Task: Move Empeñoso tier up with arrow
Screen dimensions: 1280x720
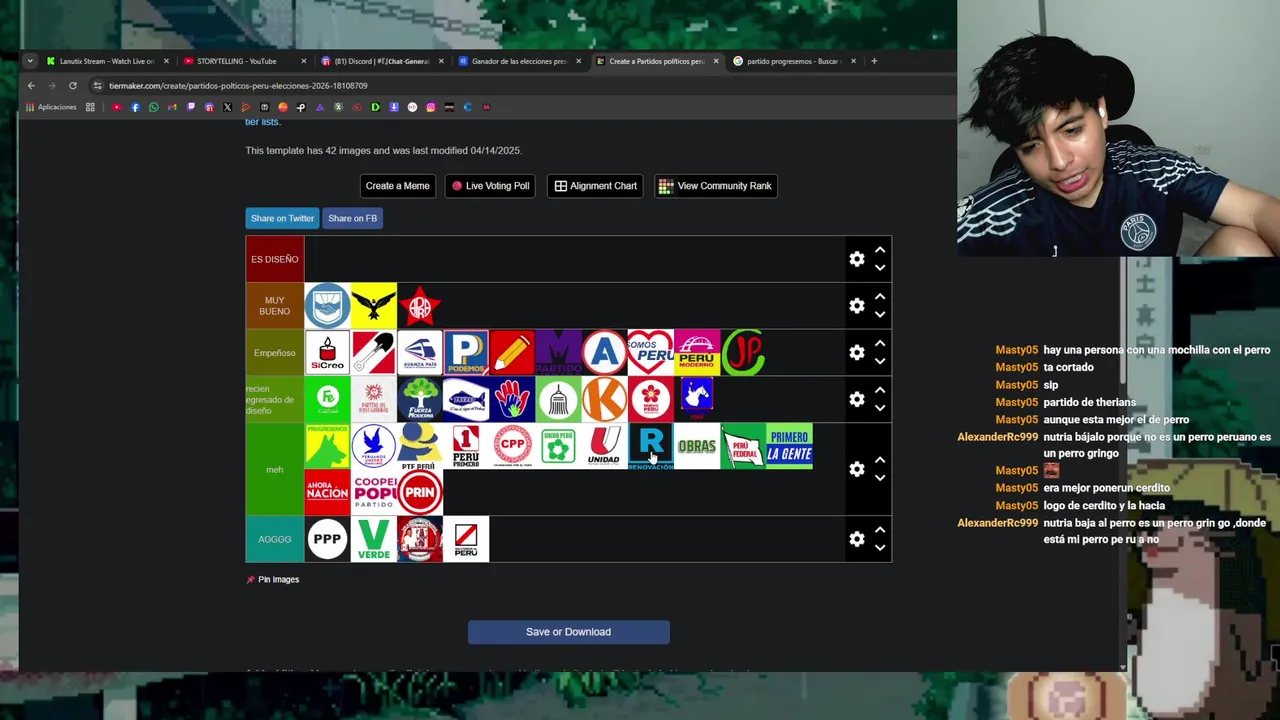Action: 880,343
